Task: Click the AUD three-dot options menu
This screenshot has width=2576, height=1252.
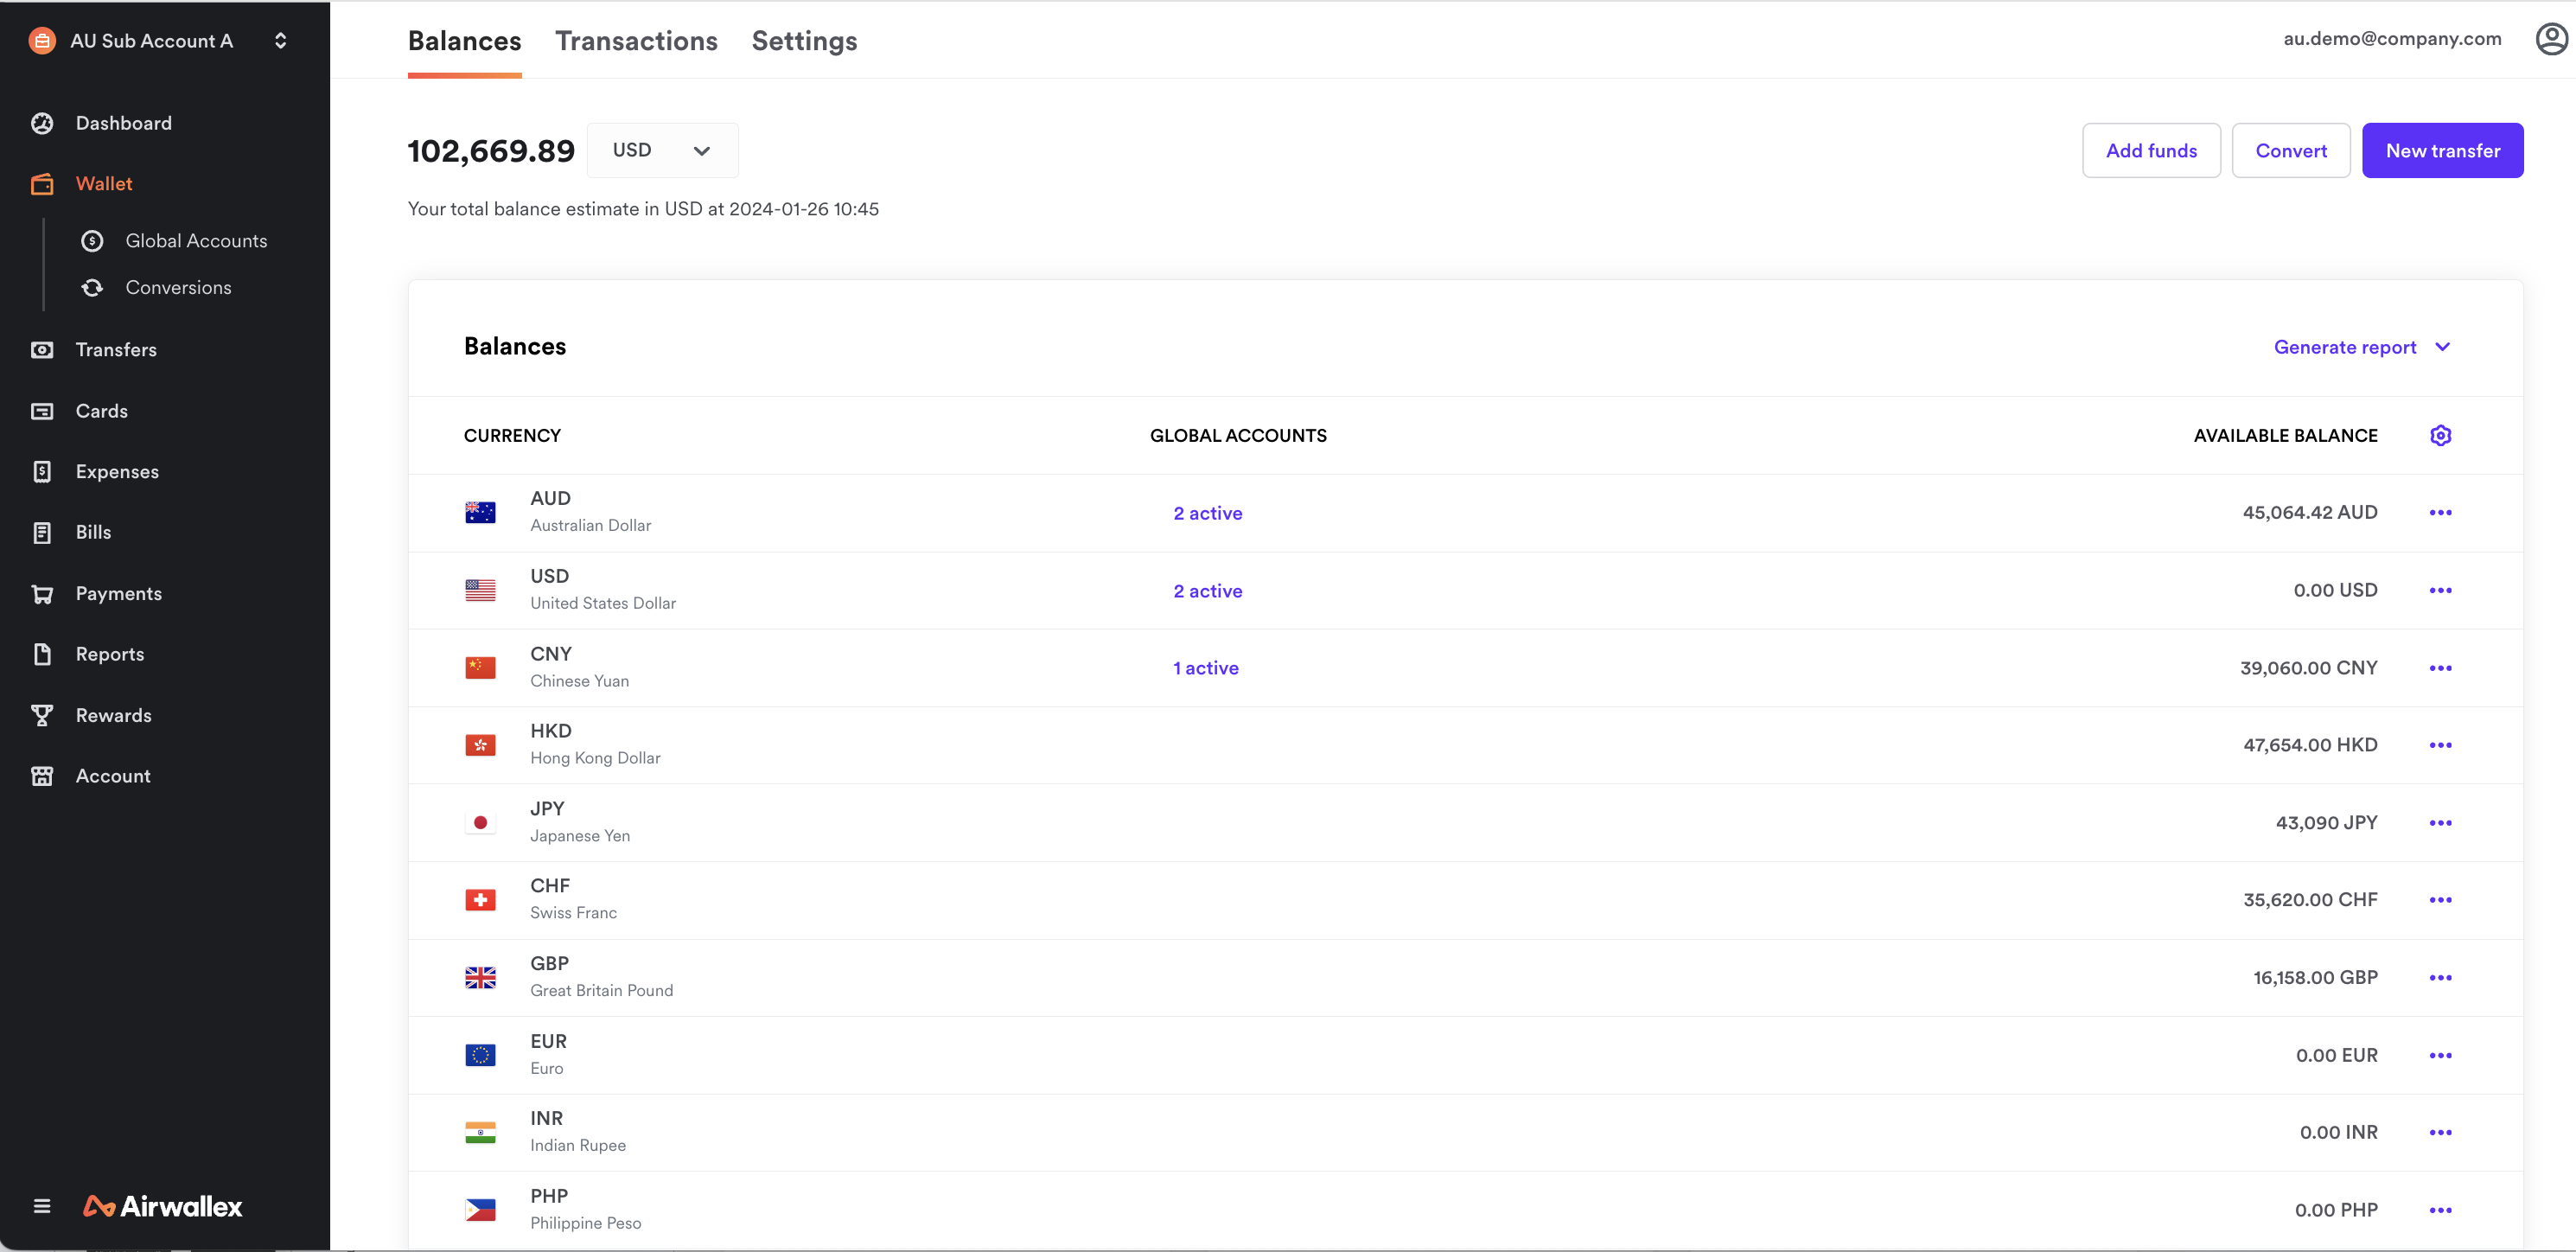Action: pos(2439,513)
